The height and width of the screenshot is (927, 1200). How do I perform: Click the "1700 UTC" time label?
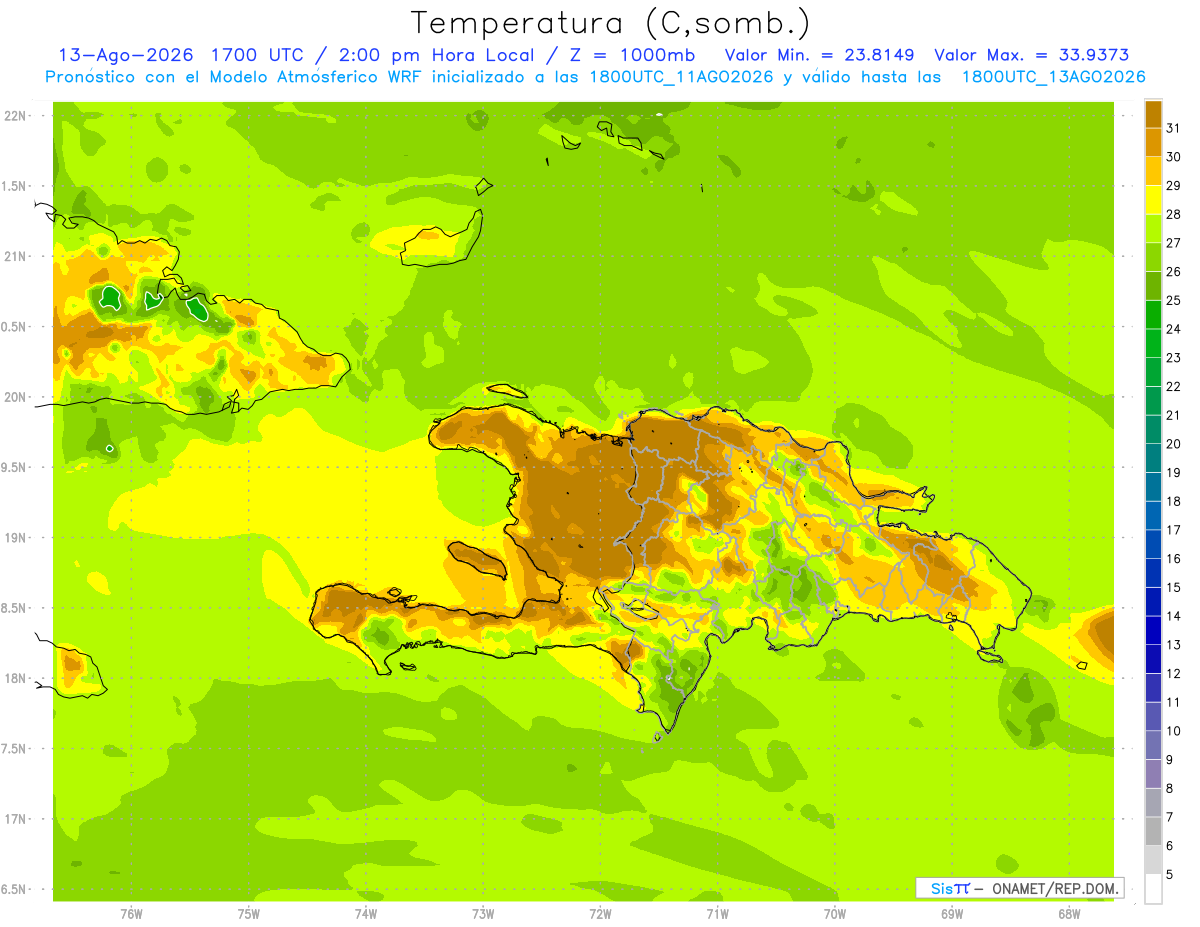[x=259, y=55]
